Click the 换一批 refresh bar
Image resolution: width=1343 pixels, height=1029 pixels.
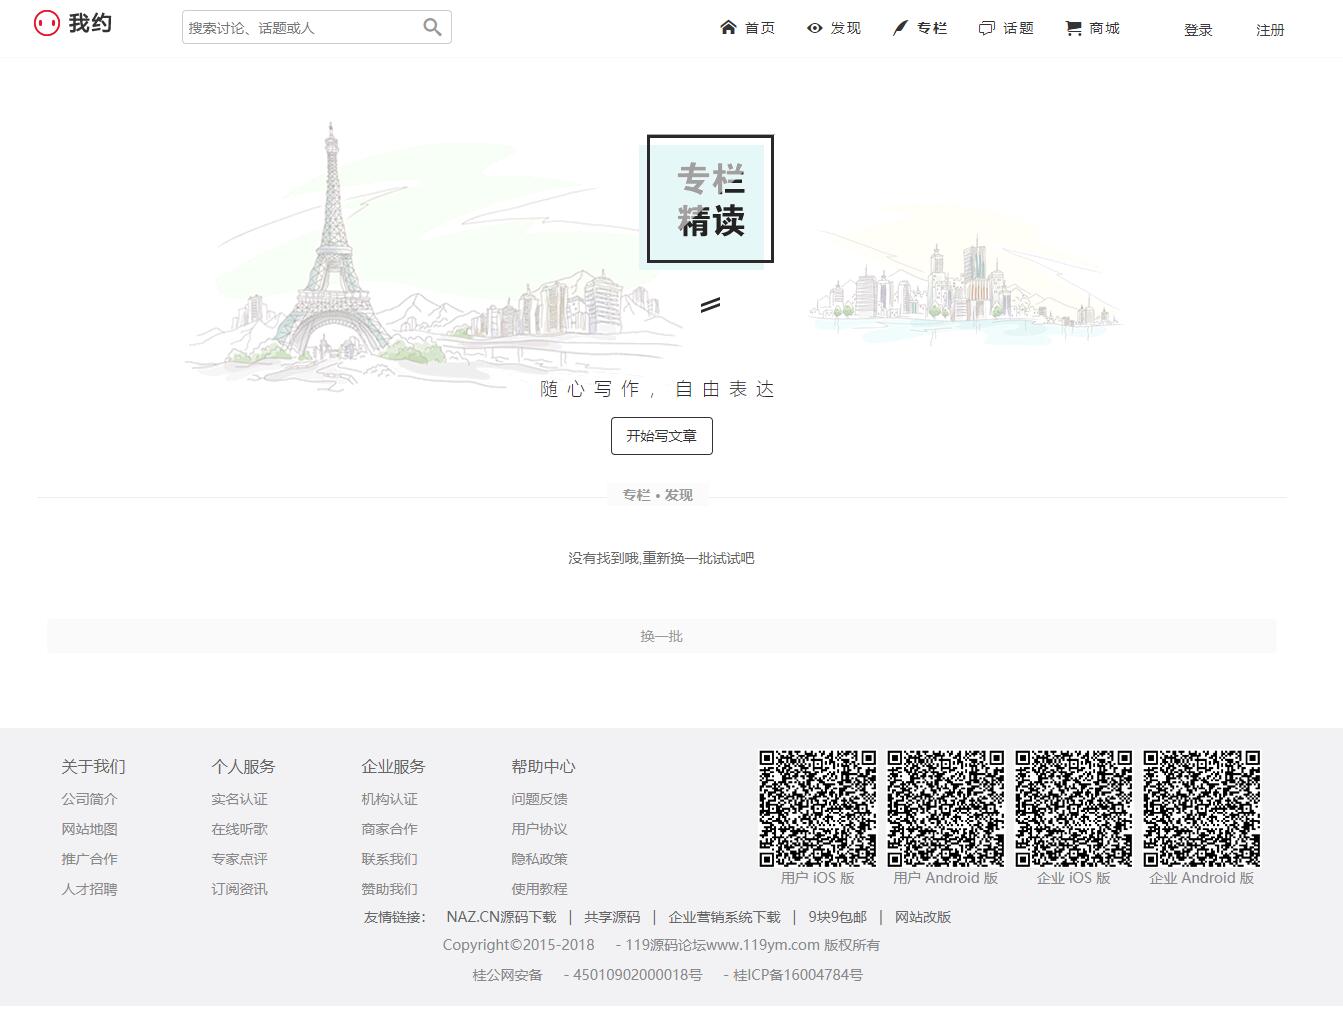[x=661, y=636]
